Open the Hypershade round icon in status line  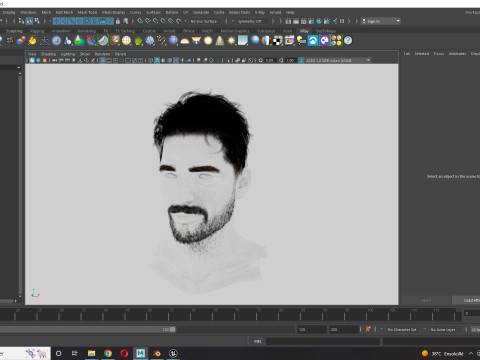tap(319, 21)
